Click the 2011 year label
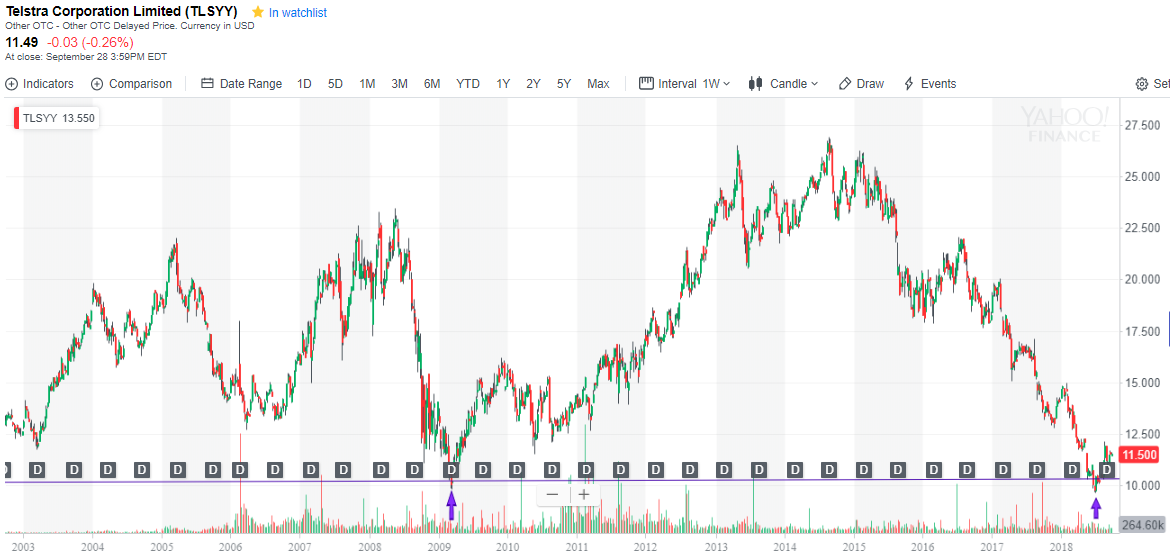1170x560 pixels. [577, 547]
